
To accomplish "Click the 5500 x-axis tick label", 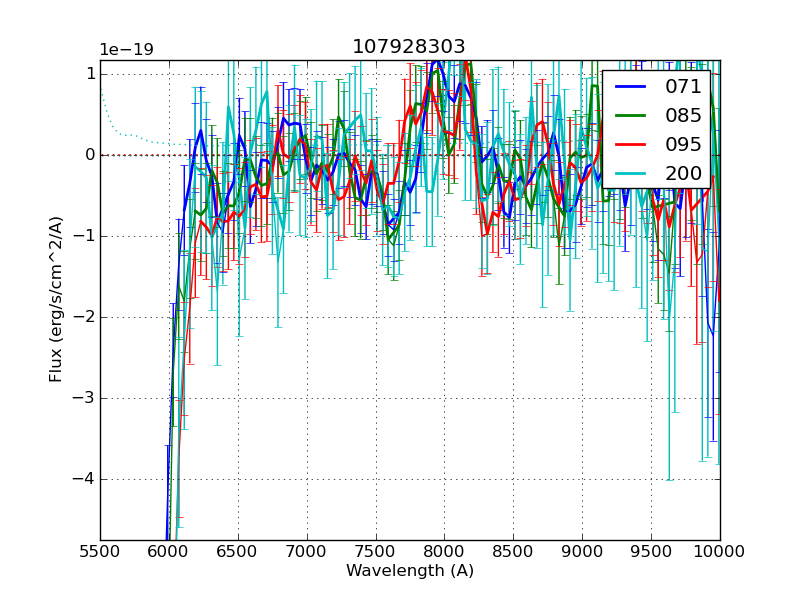I will click(100, 551).
